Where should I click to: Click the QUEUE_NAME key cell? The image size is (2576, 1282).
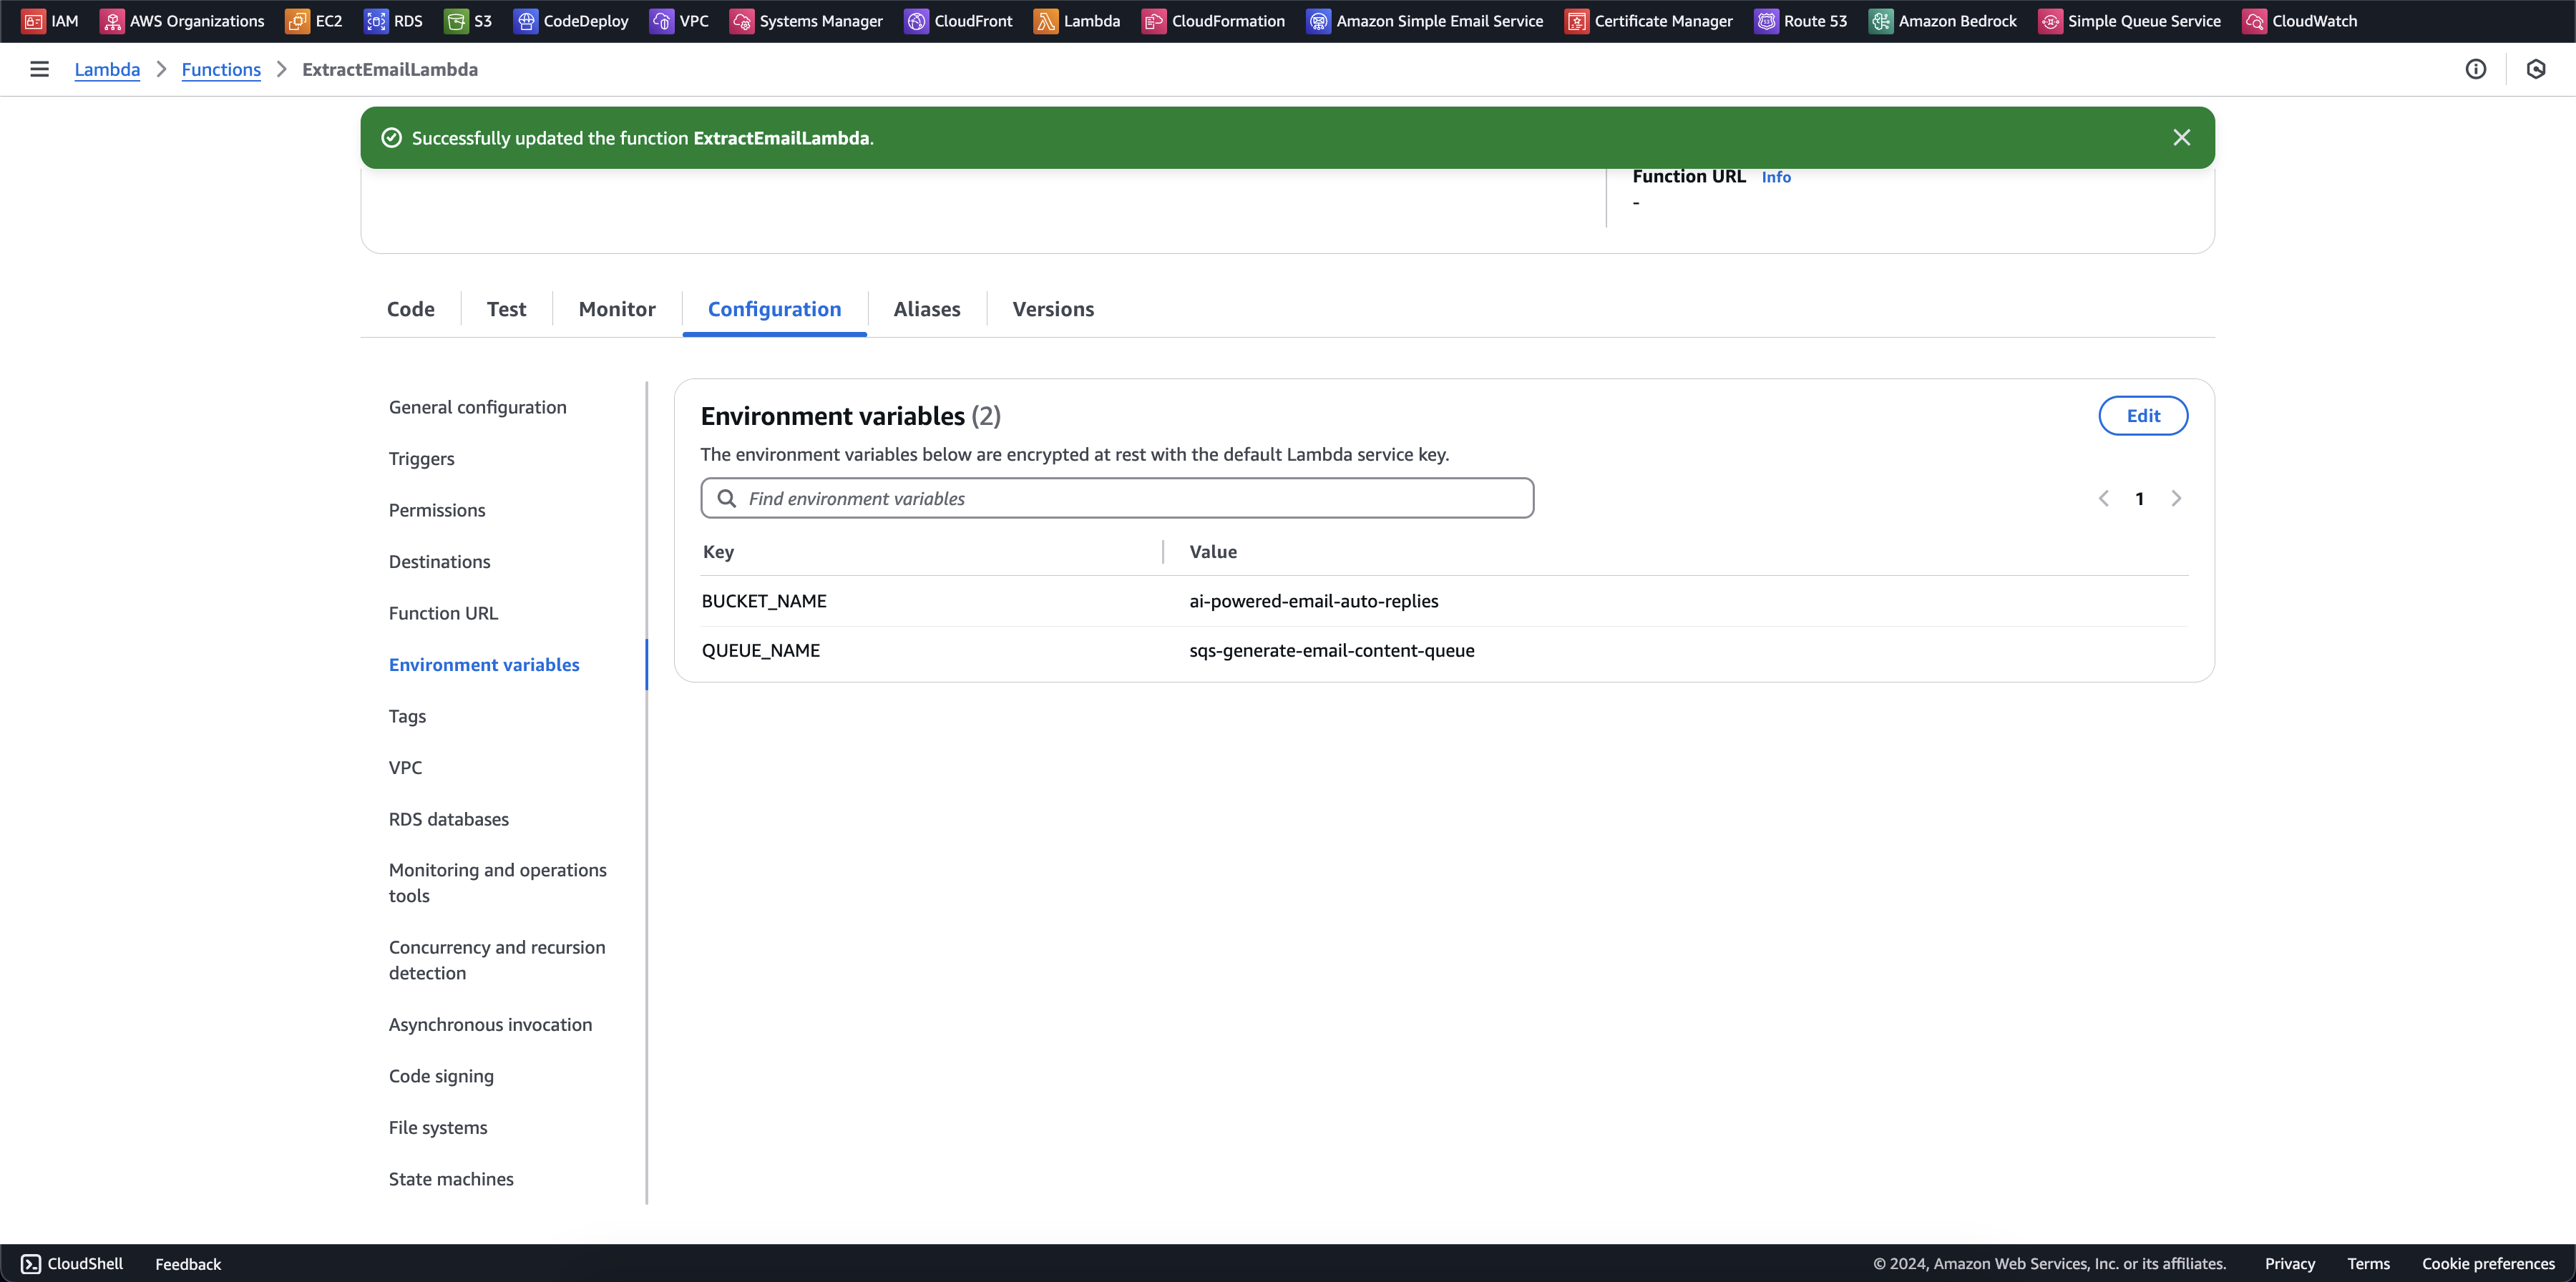[x=761, y=651]
